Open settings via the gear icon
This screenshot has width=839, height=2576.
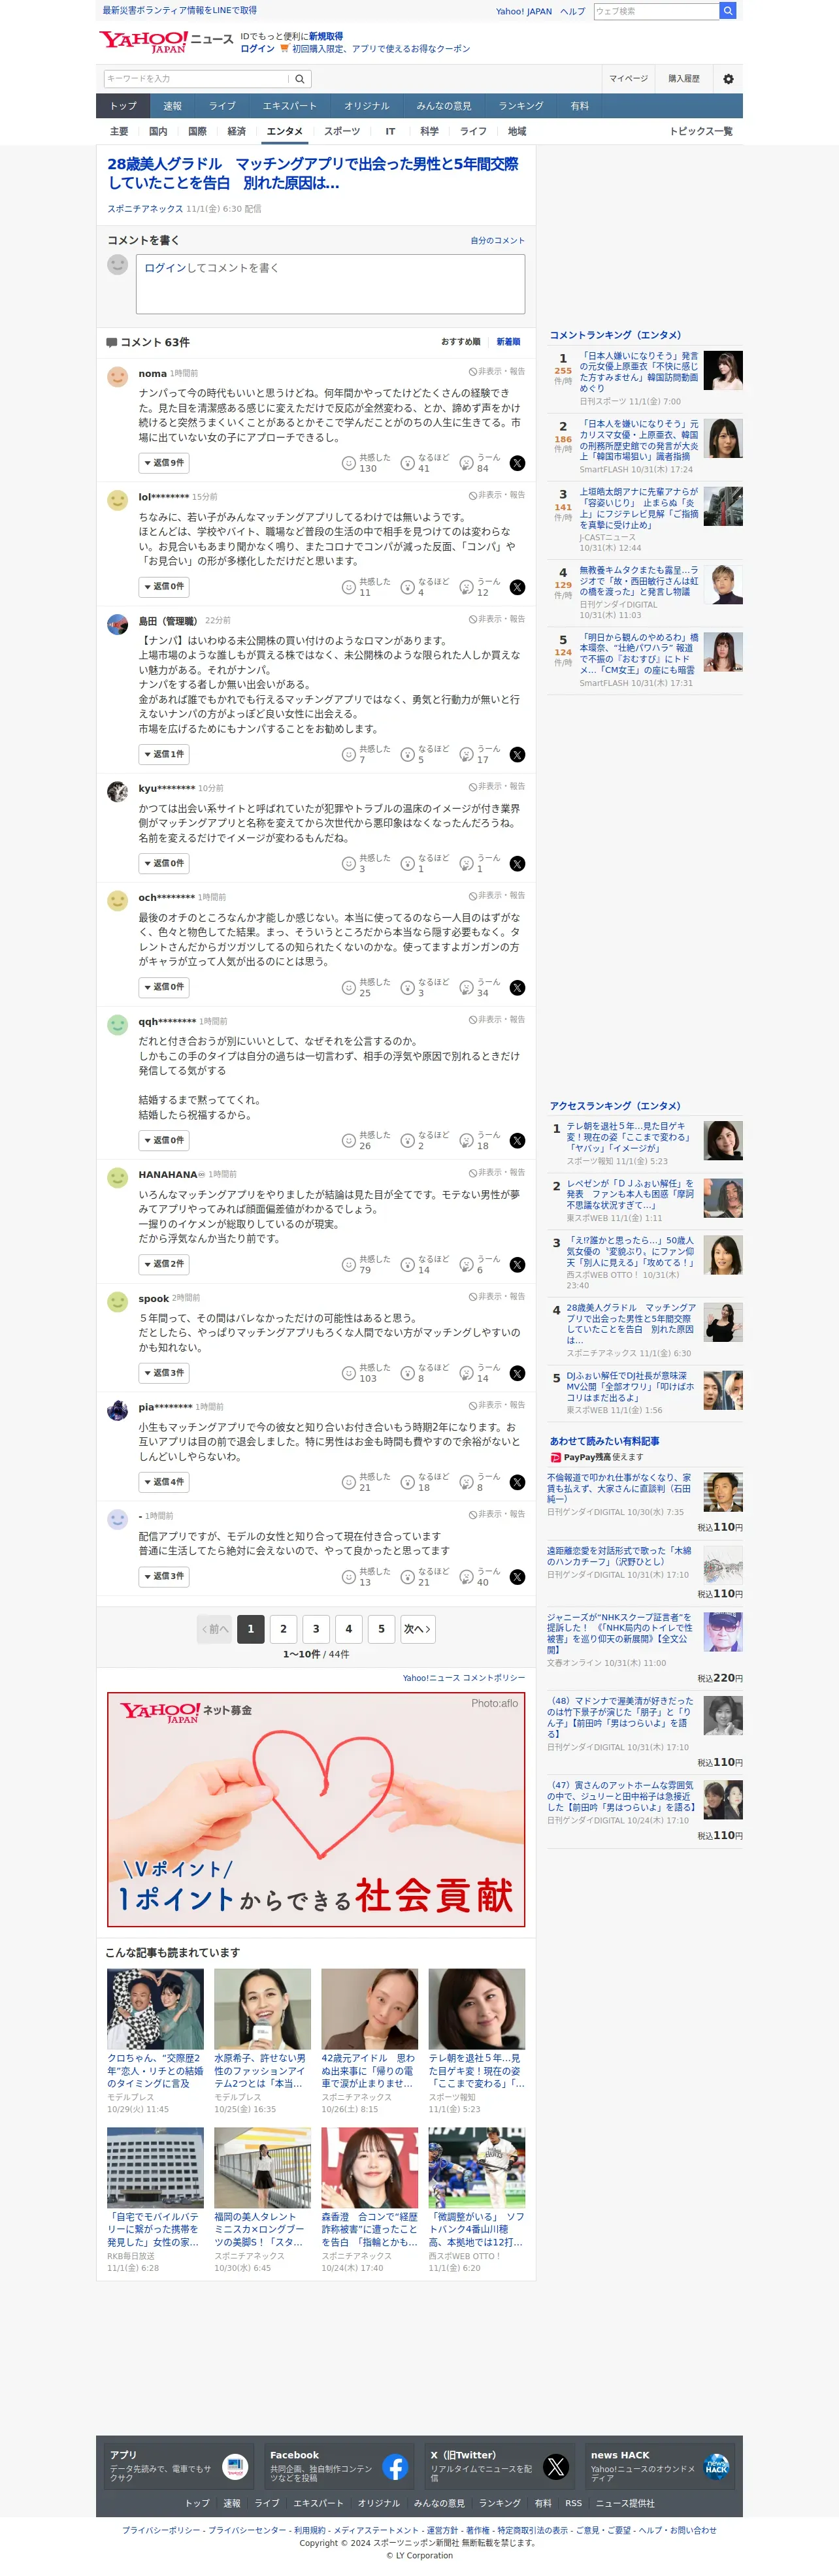pyautogui.click(x=728, y=79)
